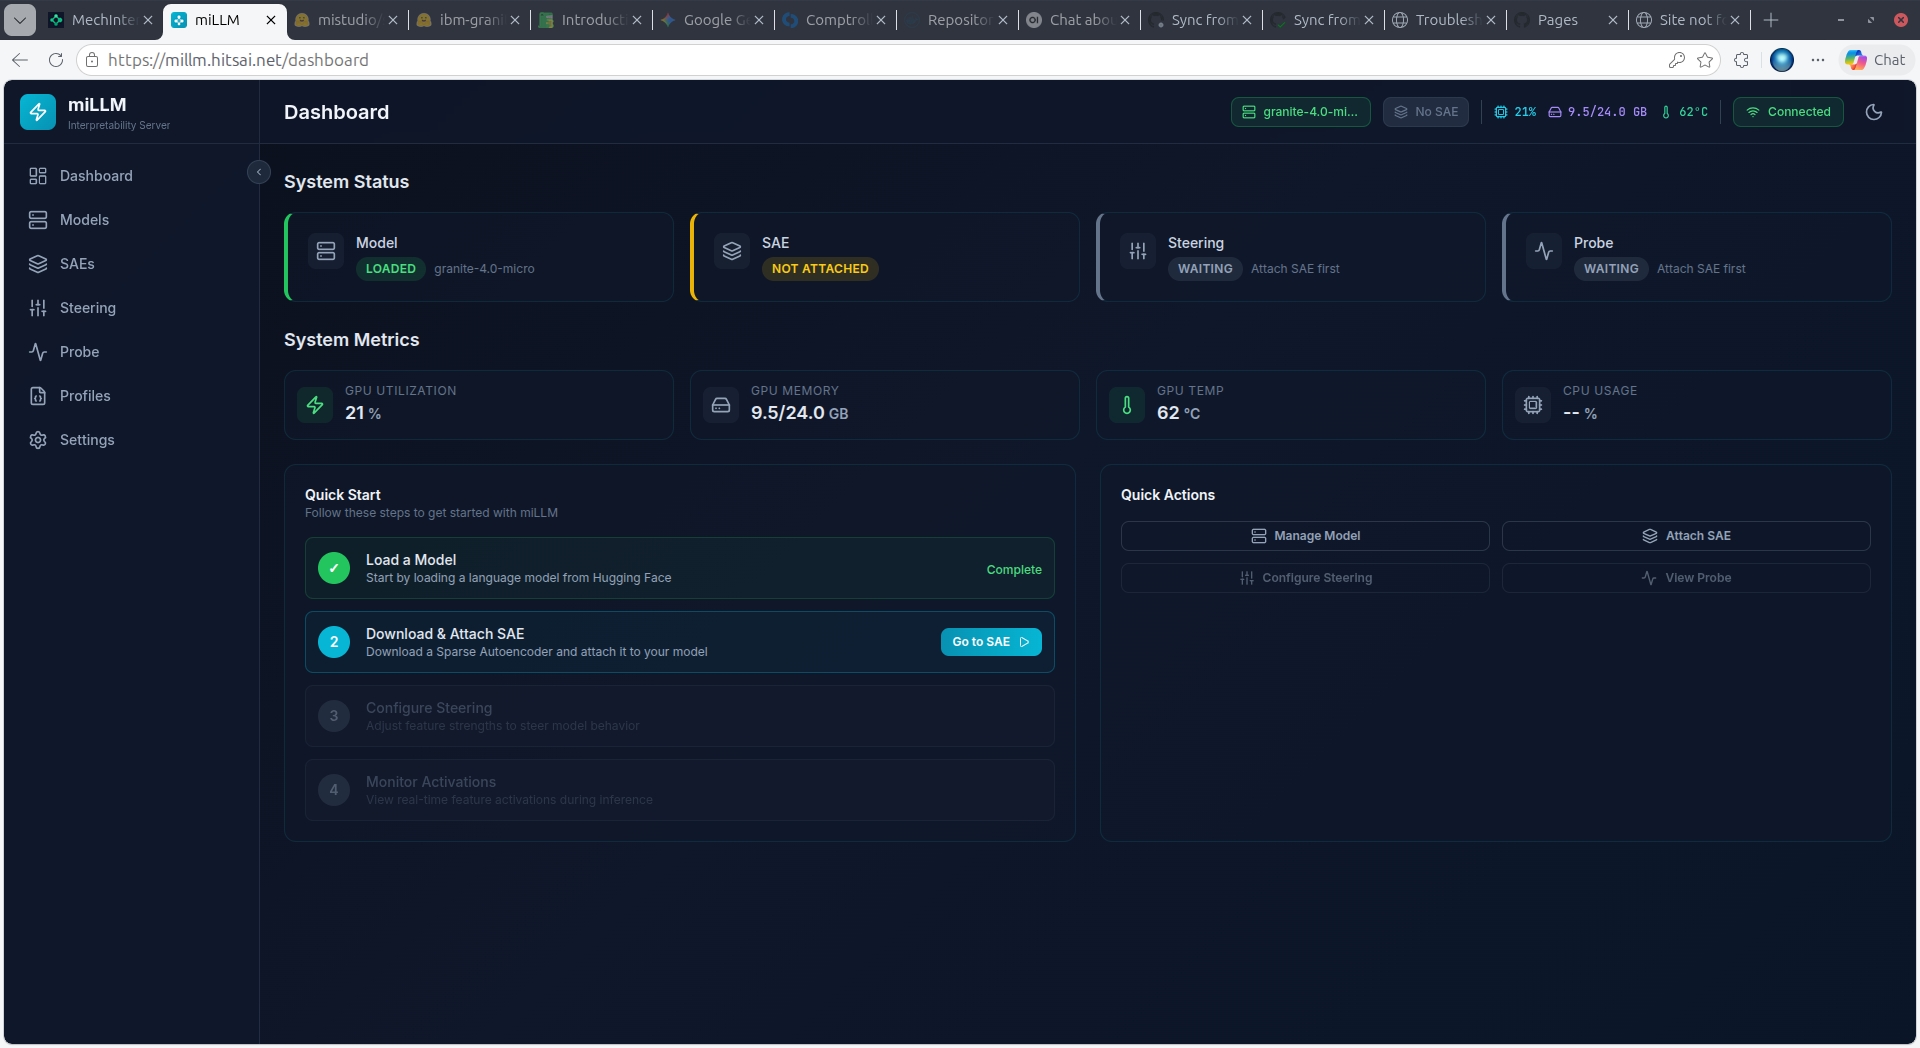Click the Profiles icon in the sidebar
The width and height of the screenshot is (1920, 1048).
click(x=38, y=396)
